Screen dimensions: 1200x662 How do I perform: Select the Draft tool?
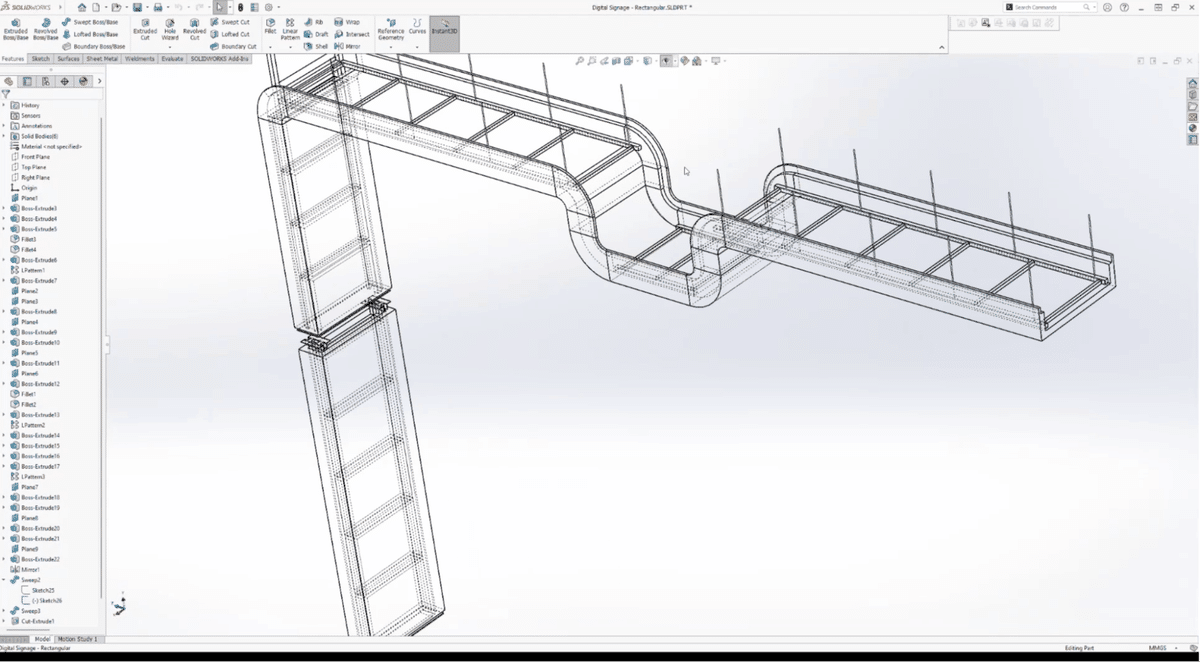pyautogui.click(x=317, y=34)
